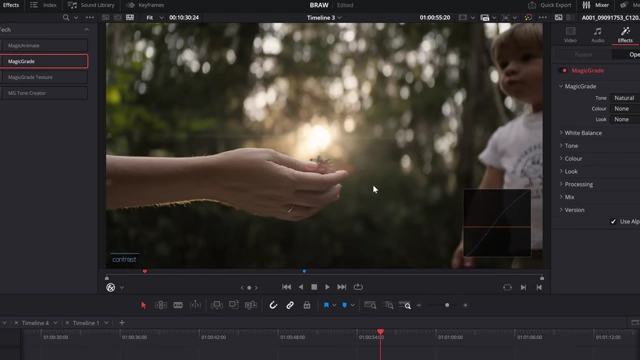Select the arrow Selection Mode tool
This screenshot has height=360, width=640.
pyautogui.click(x=143, y=305)
